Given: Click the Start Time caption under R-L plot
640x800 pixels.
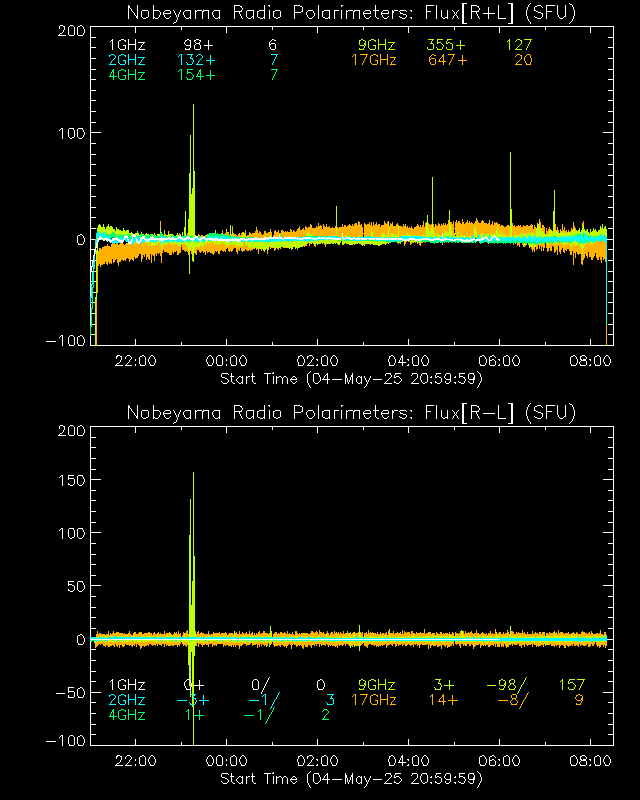Looking at the screenshot, I should (351, 779).
